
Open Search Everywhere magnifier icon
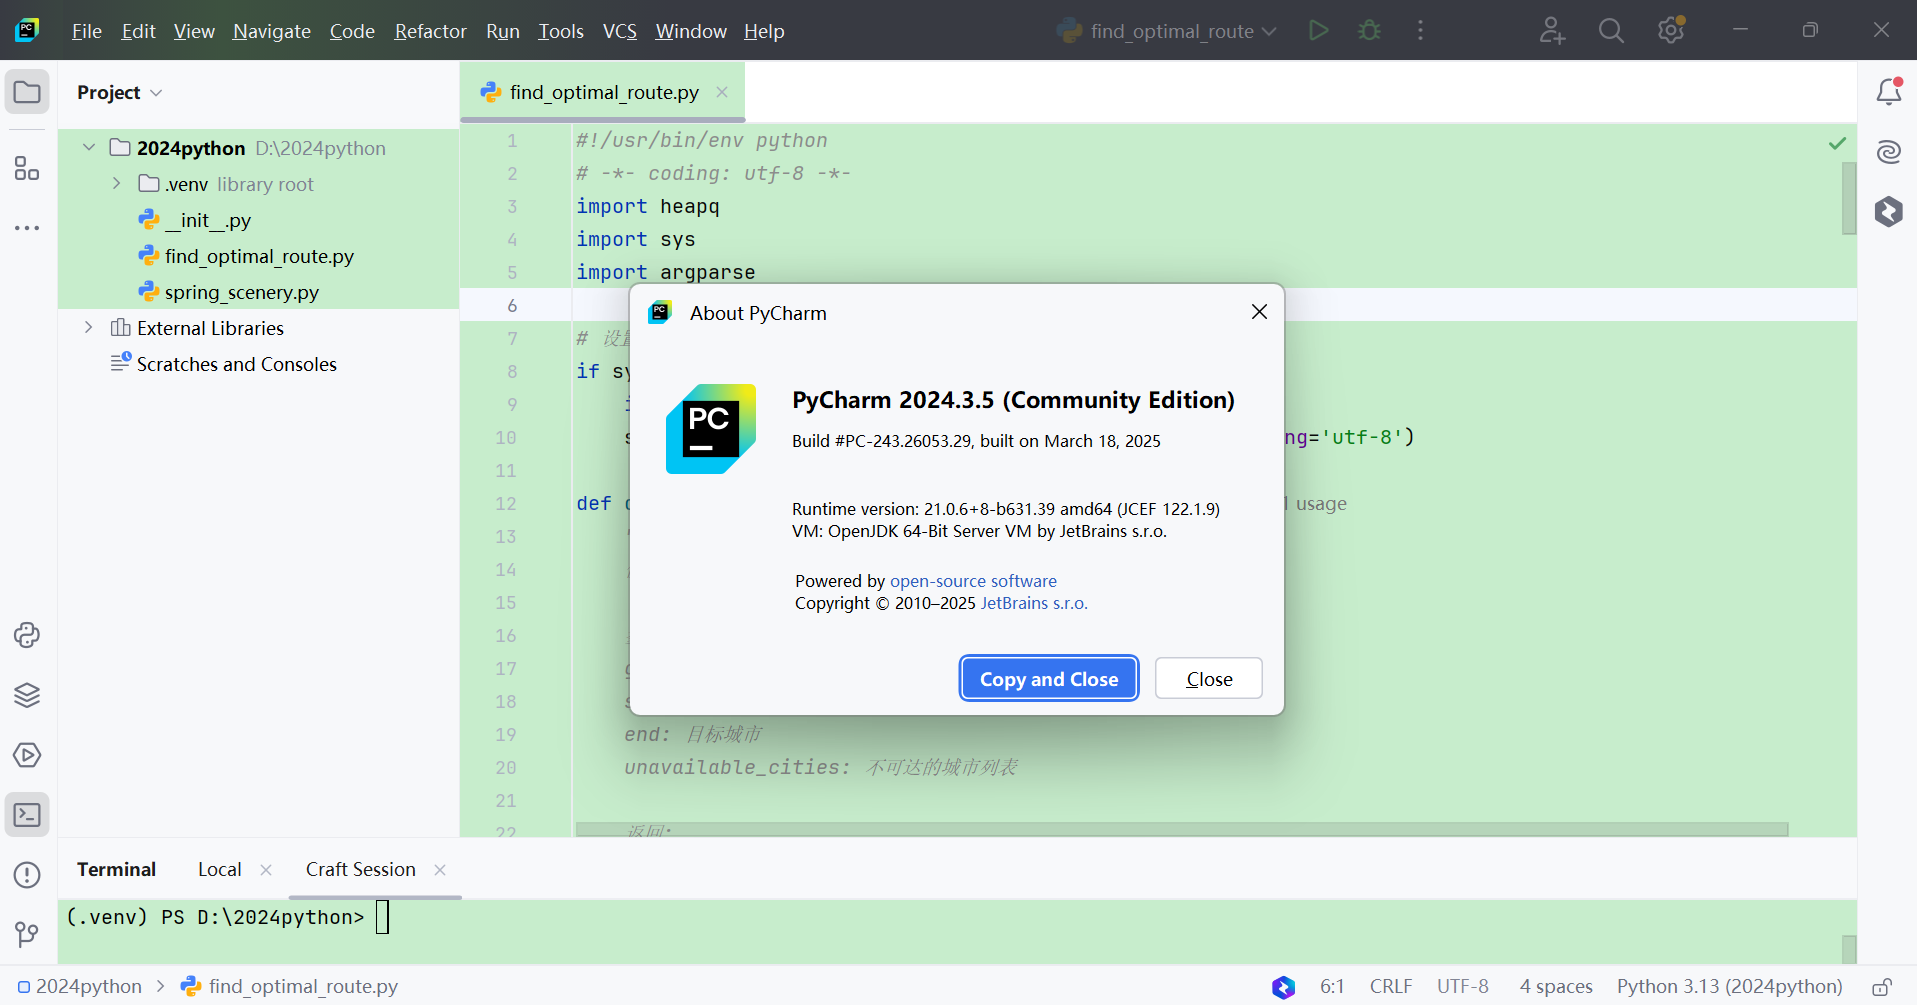coord(1611,31)
